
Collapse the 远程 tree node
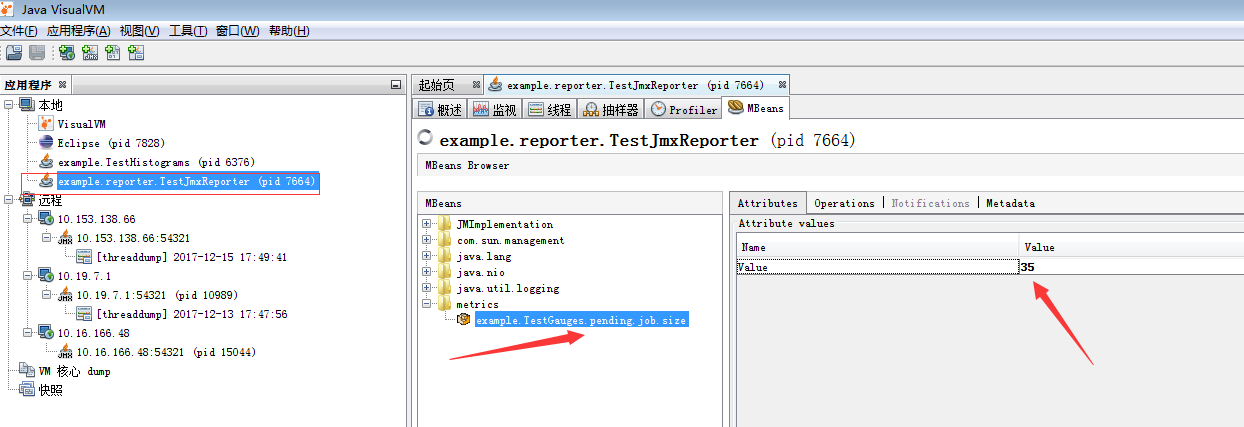9,200
